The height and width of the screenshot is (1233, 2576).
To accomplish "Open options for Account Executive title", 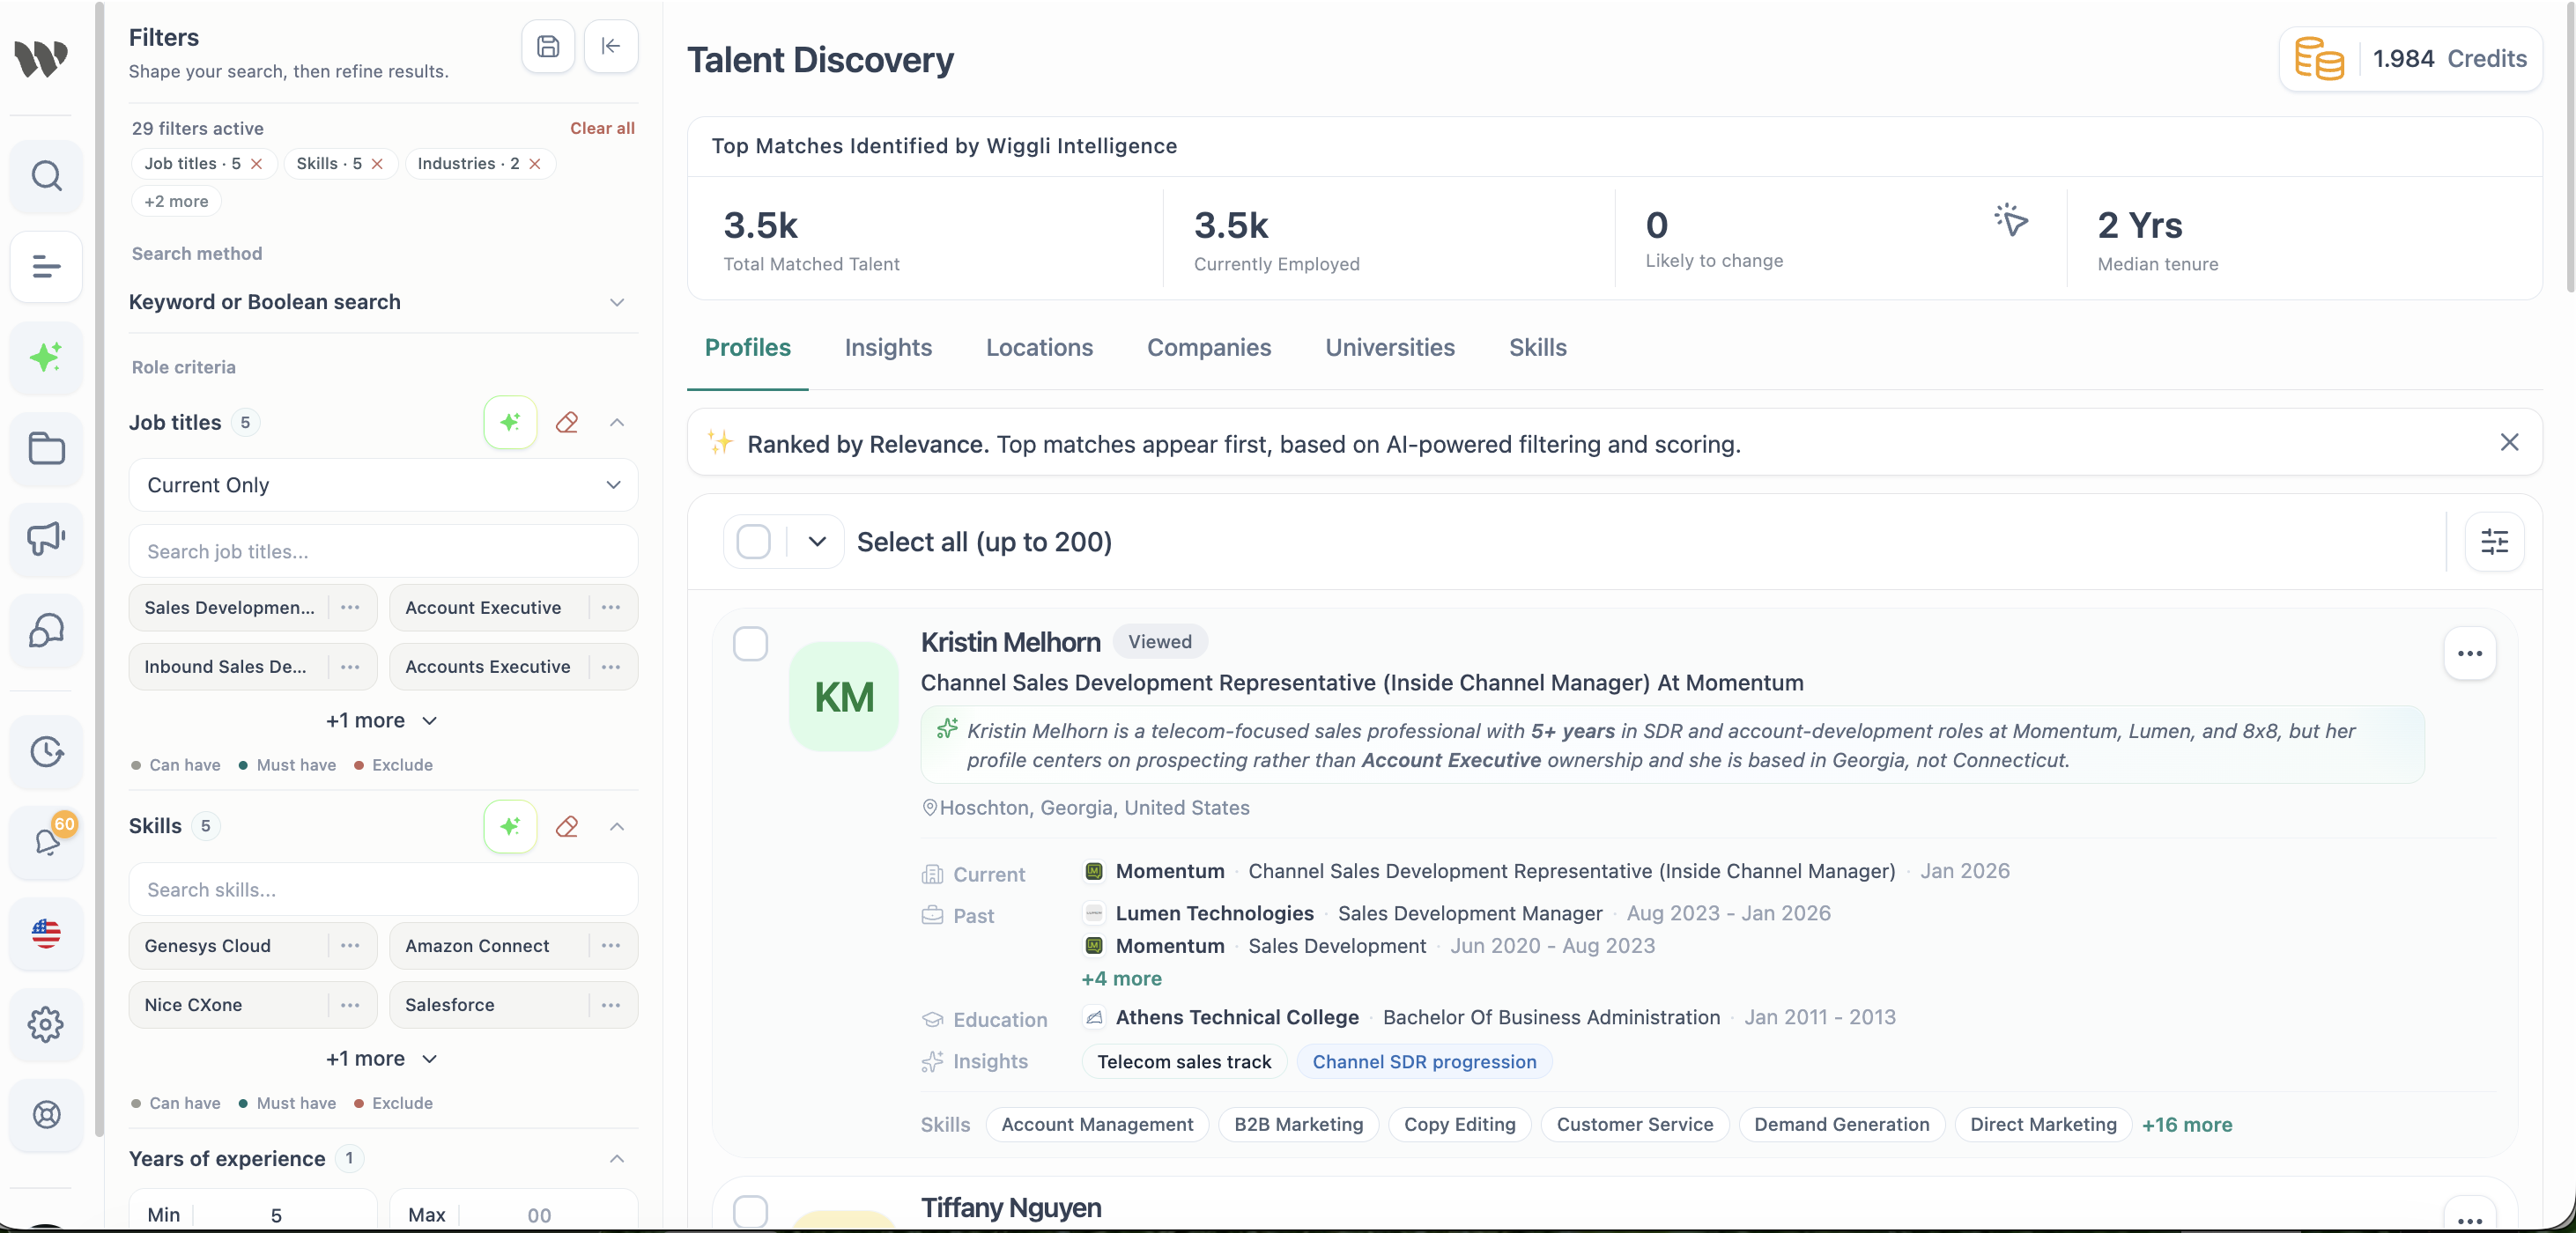I will pos(611,607).
